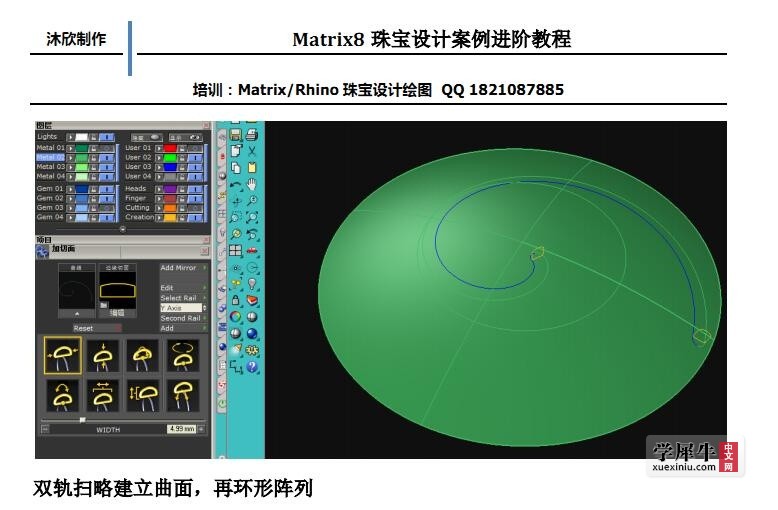778x510 pixels.
Task: Click the minus button beside WIDTH
Action: click(45, 429)
